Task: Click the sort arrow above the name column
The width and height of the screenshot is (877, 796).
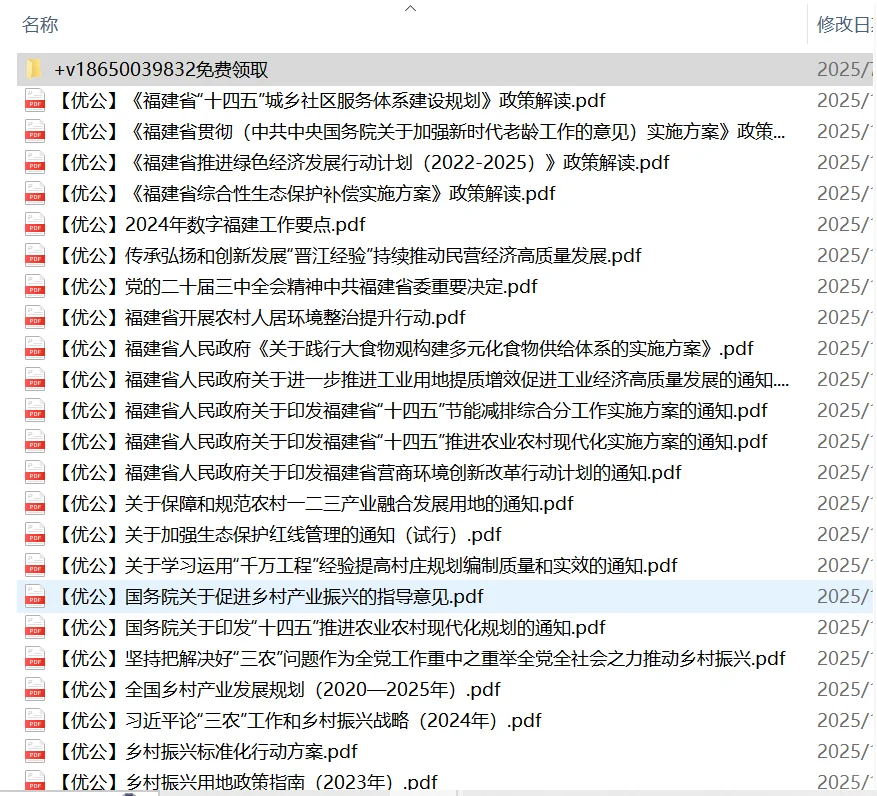Action: click(411, 8)
